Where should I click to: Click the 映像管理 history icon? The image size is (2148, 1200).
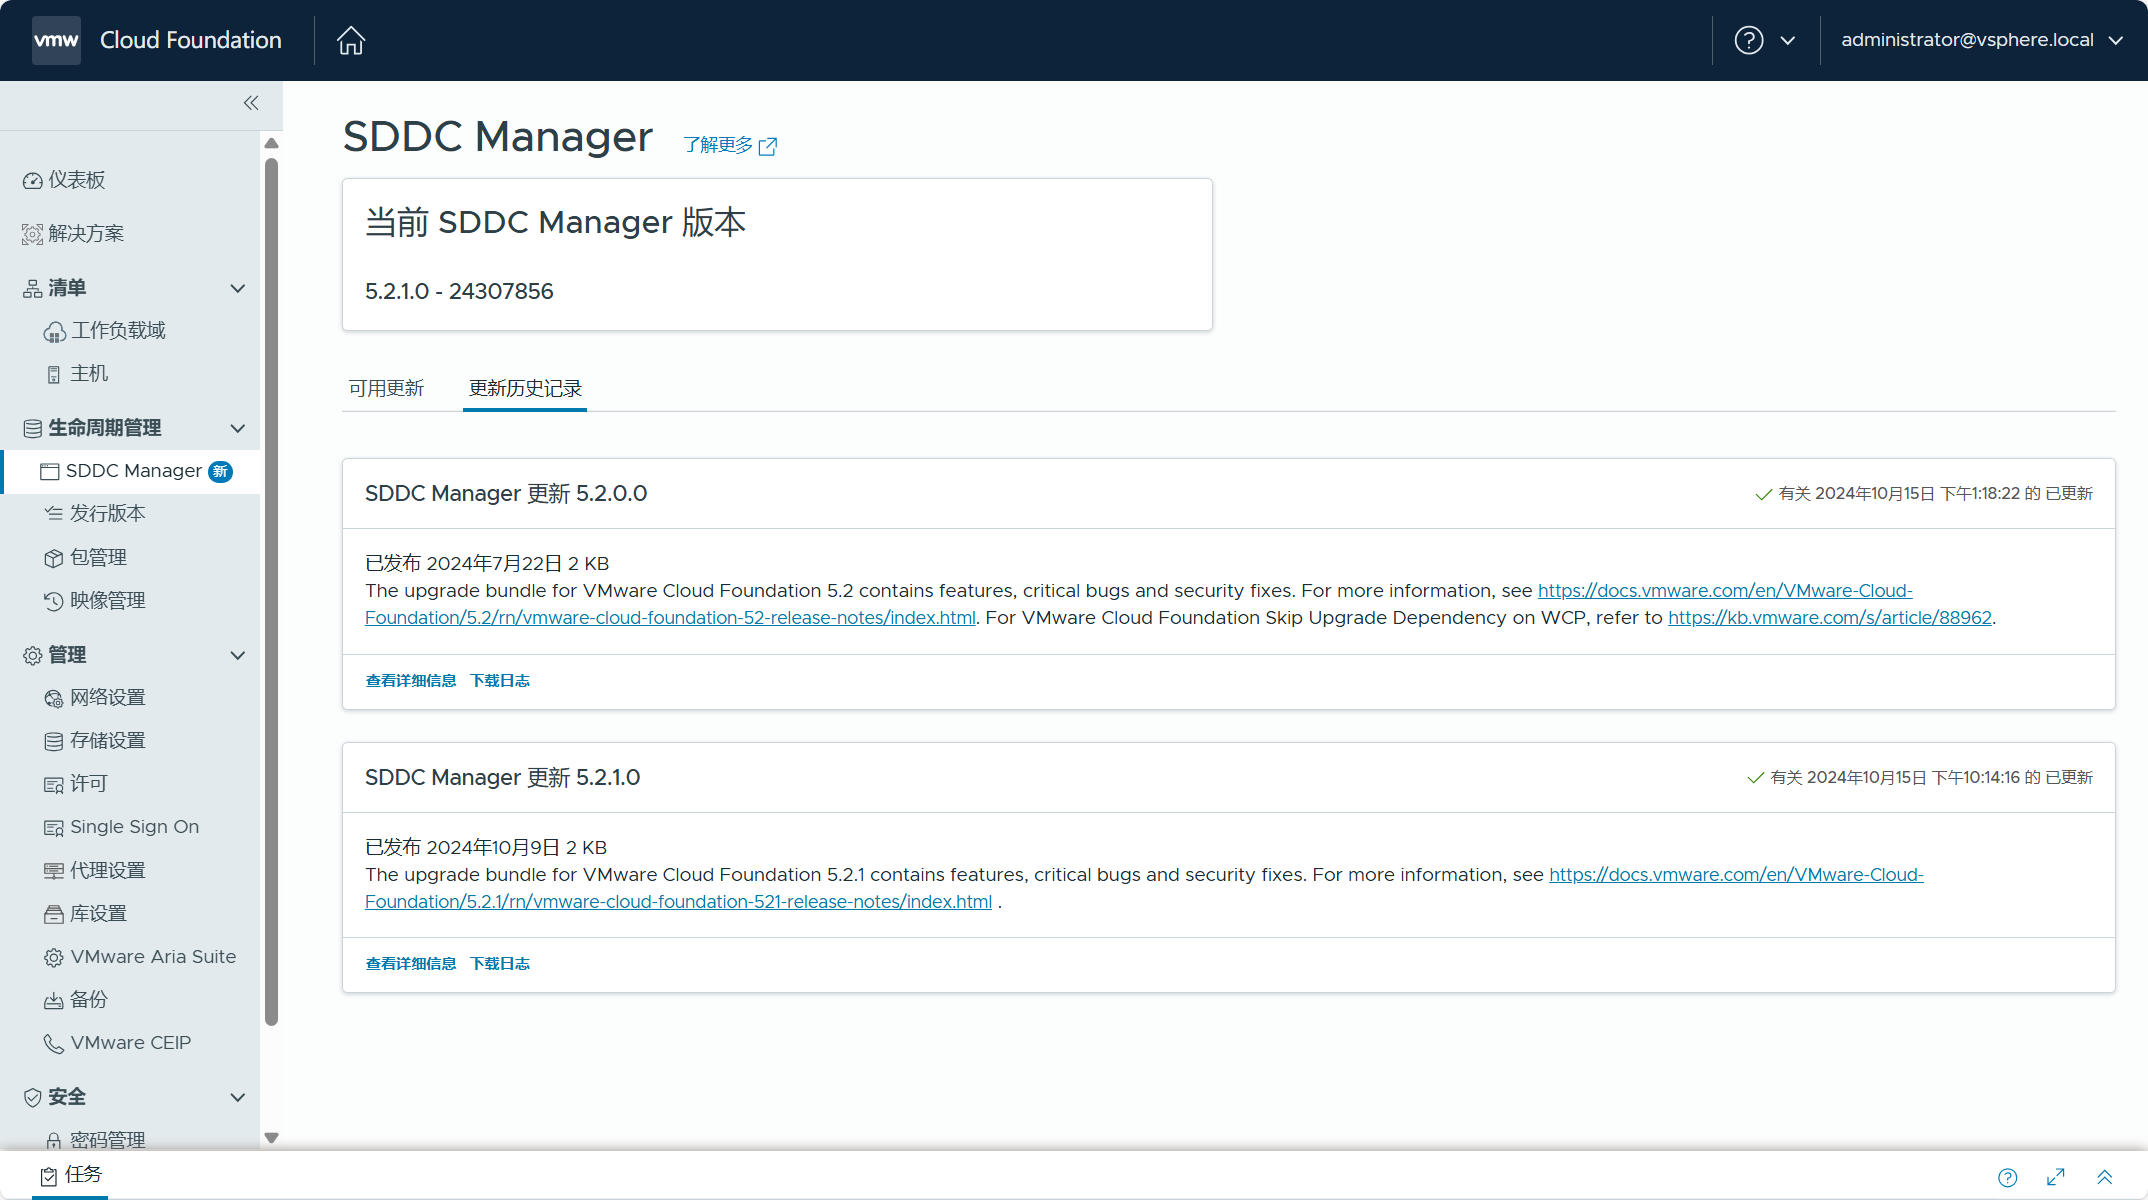click(x=54, y=601)
